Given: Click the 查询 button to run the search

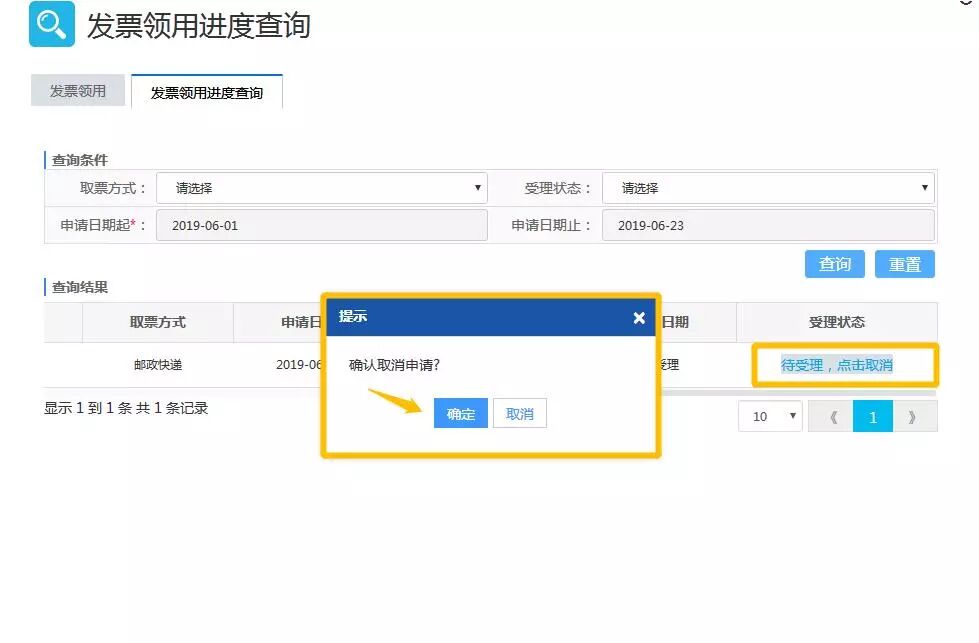Looking at the screenshot, I should pyautogui.click(x=833, y=264).
